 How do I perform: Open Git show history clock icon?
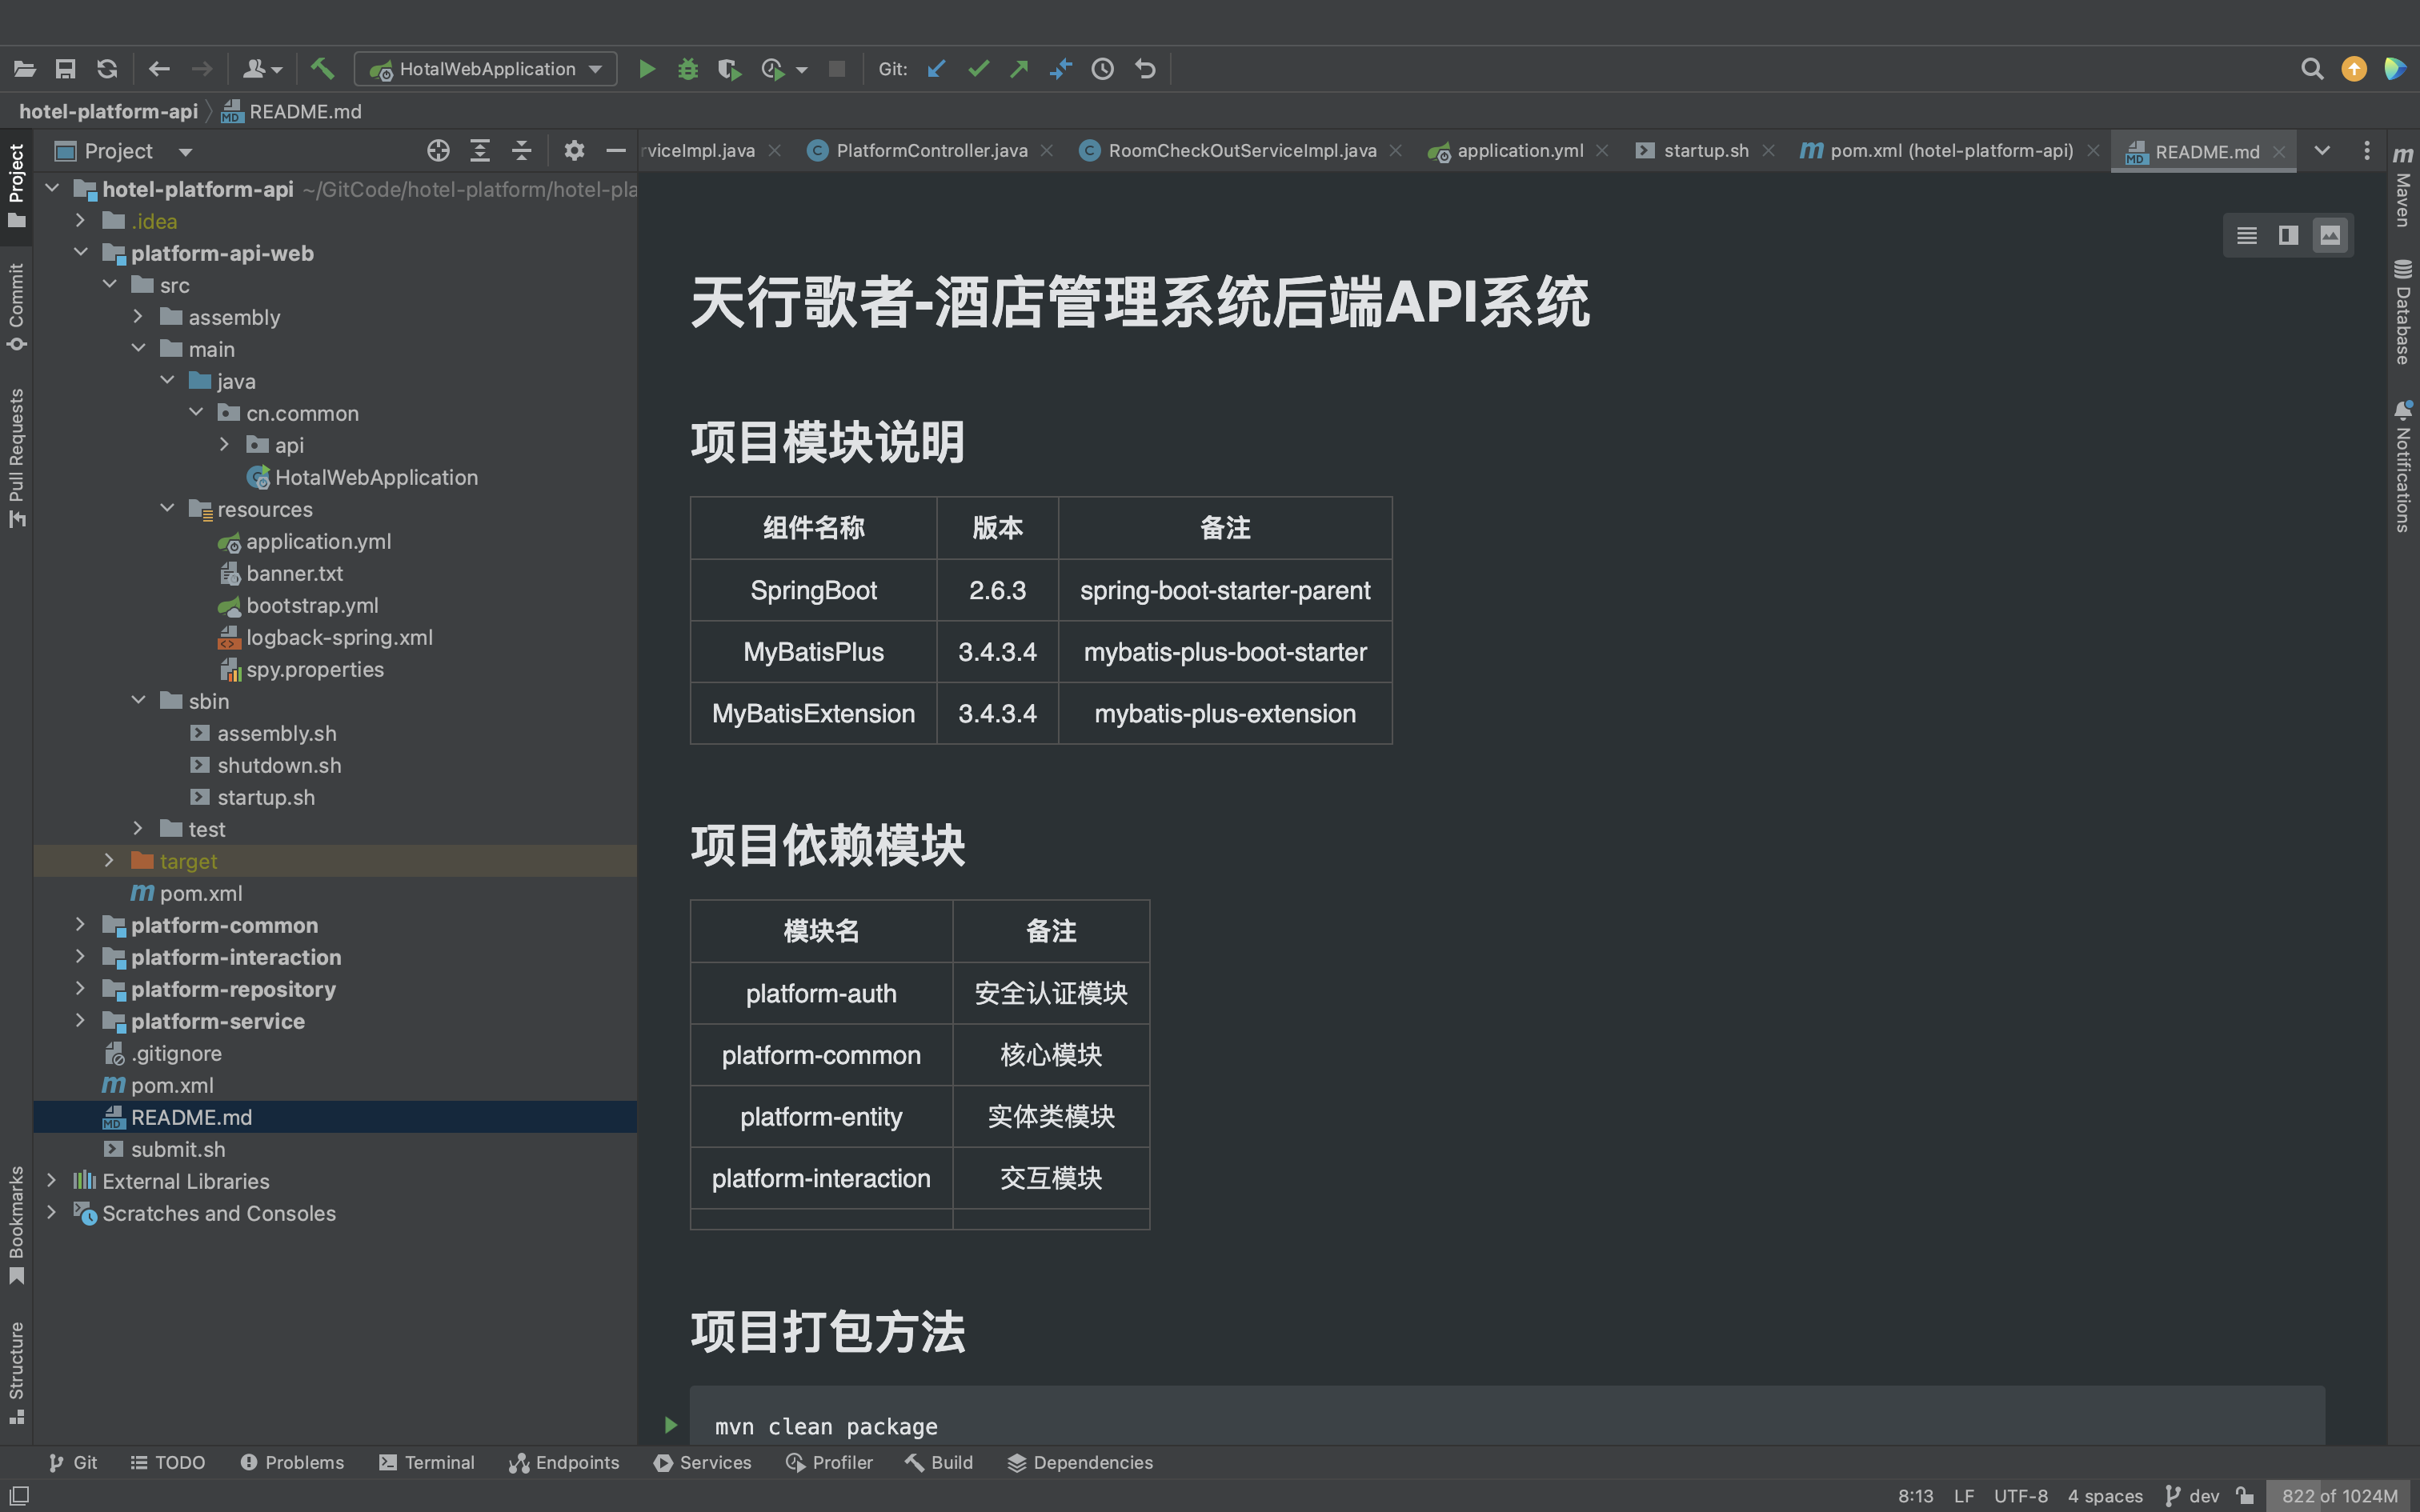(x=1102, y=69)
